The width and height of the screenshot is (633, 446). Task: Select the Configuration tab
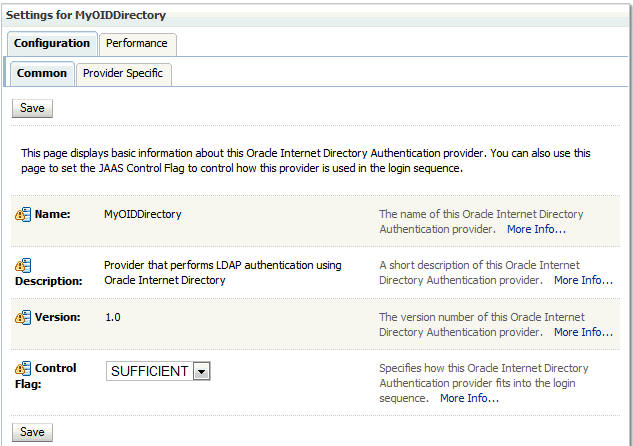click(52, 44)
